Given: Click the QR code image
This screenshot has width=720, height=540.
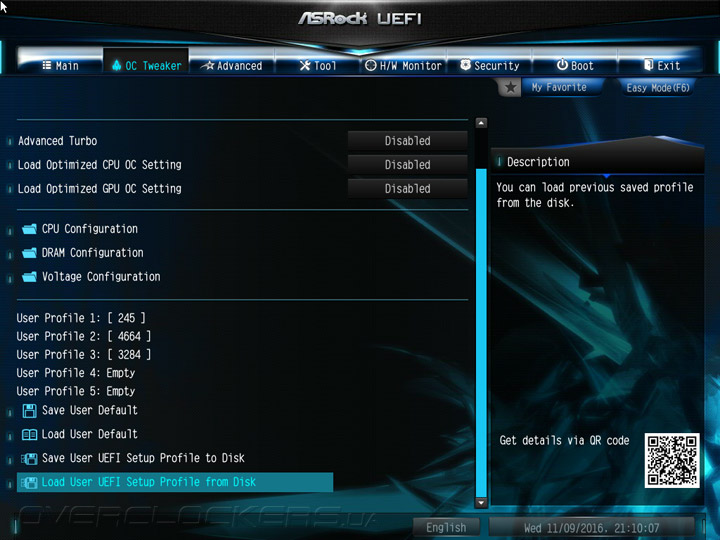Looking at the screenshot, I should tap(672, 460).
